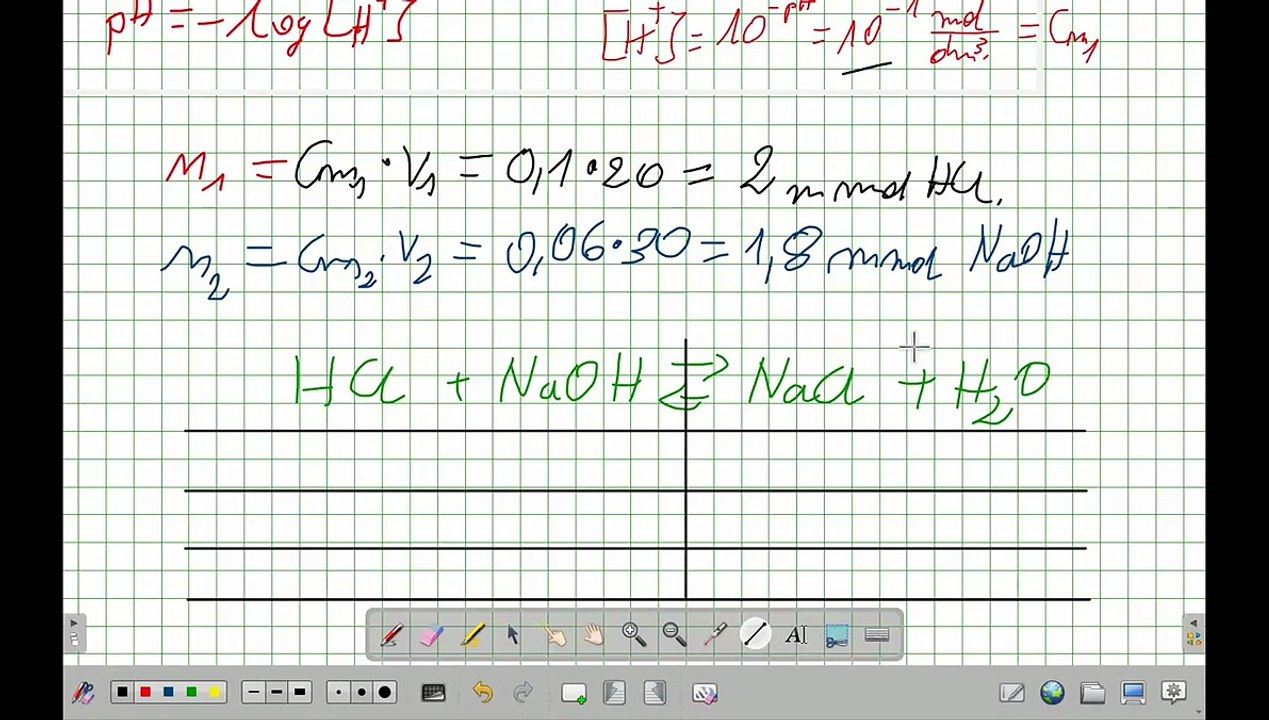Image resolution: width=1269 pixels, height=720 pixels.
Task: Select the Pen drawing tool
Action: point(391,635)
